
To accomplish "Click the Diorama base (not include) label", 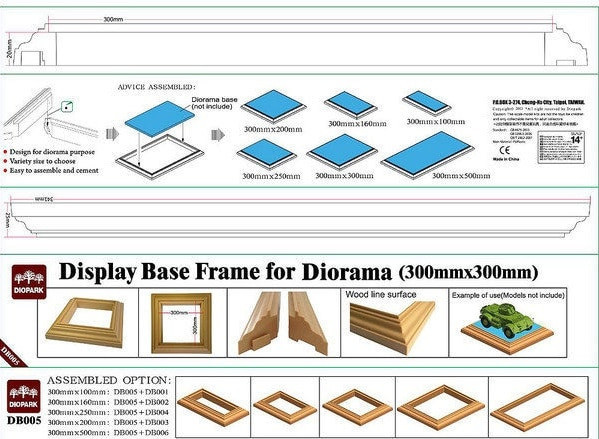I will 214,103.
